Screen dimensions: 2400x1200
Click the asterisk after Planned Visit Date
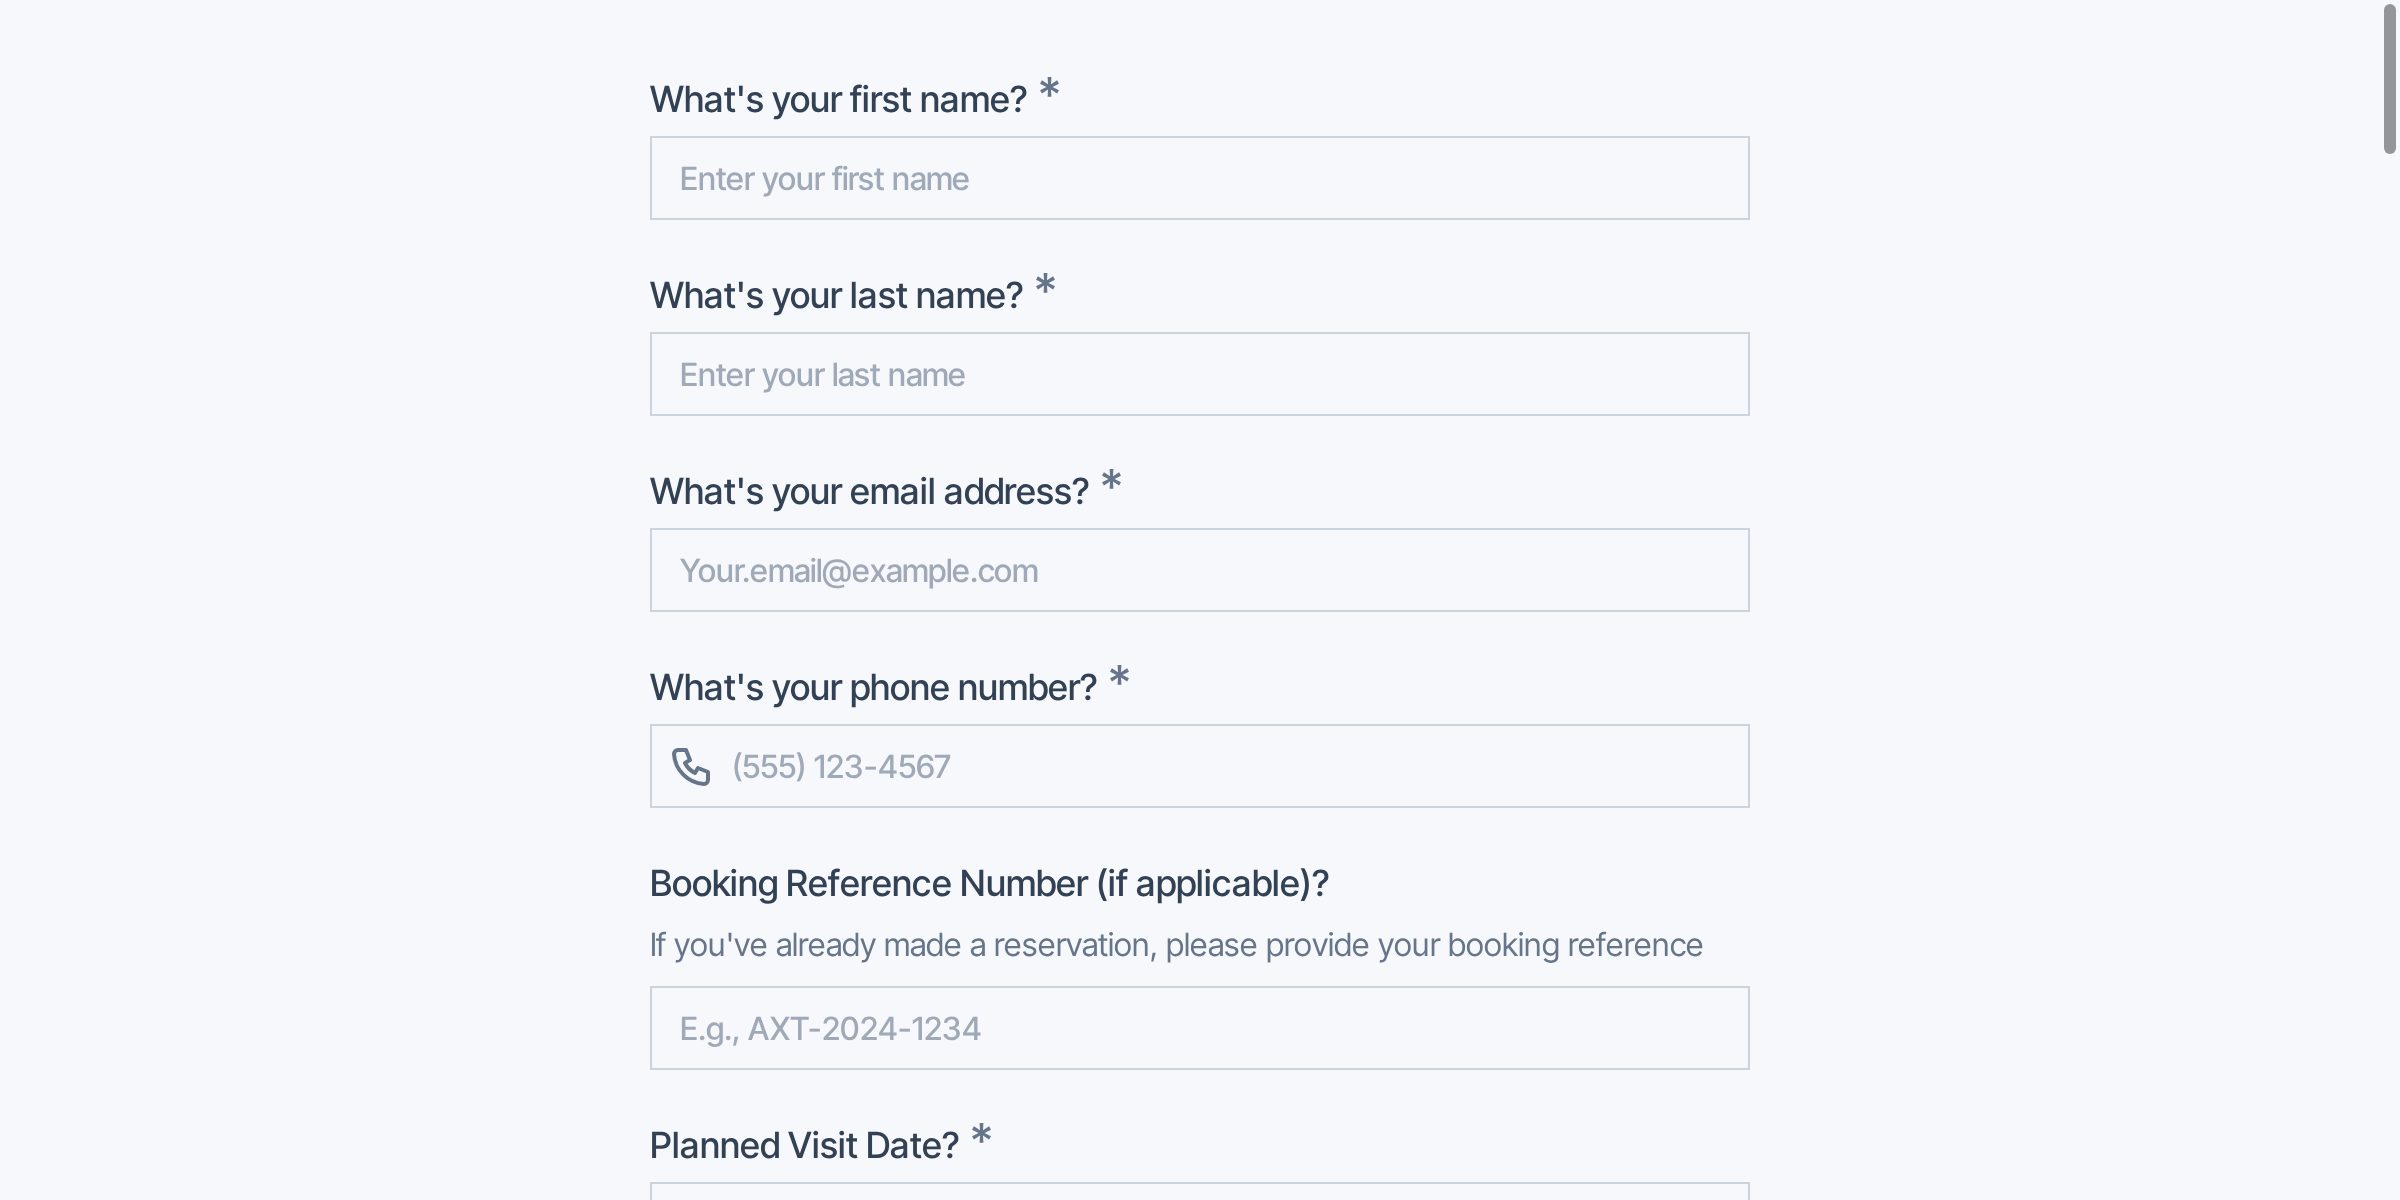(981, 1135)
